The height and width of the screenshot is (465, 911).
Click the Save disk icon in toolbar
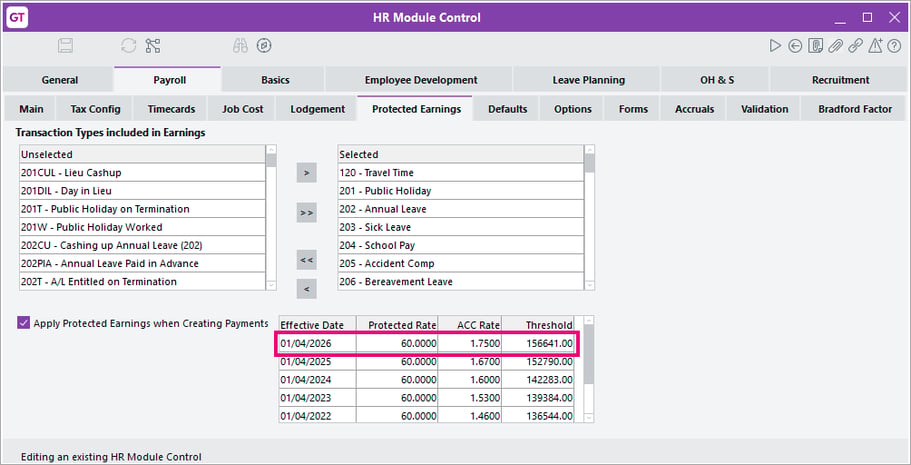point(65,46)
